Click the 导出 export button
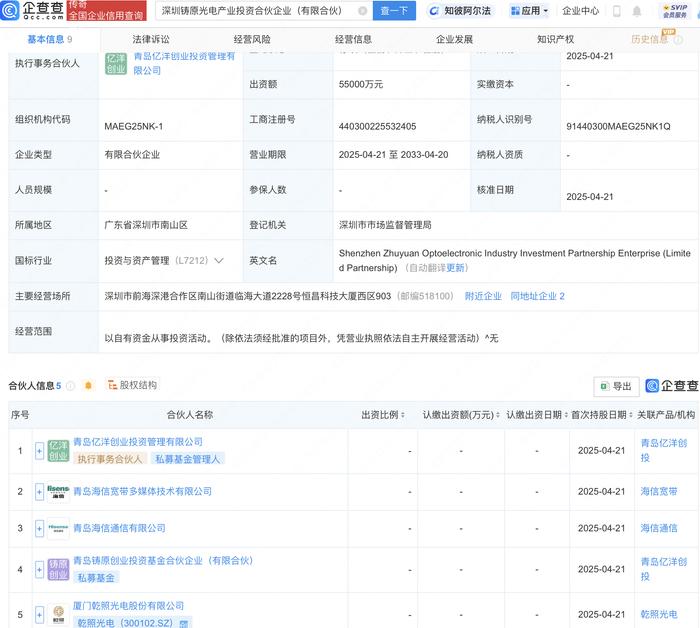 coord(617,386)
